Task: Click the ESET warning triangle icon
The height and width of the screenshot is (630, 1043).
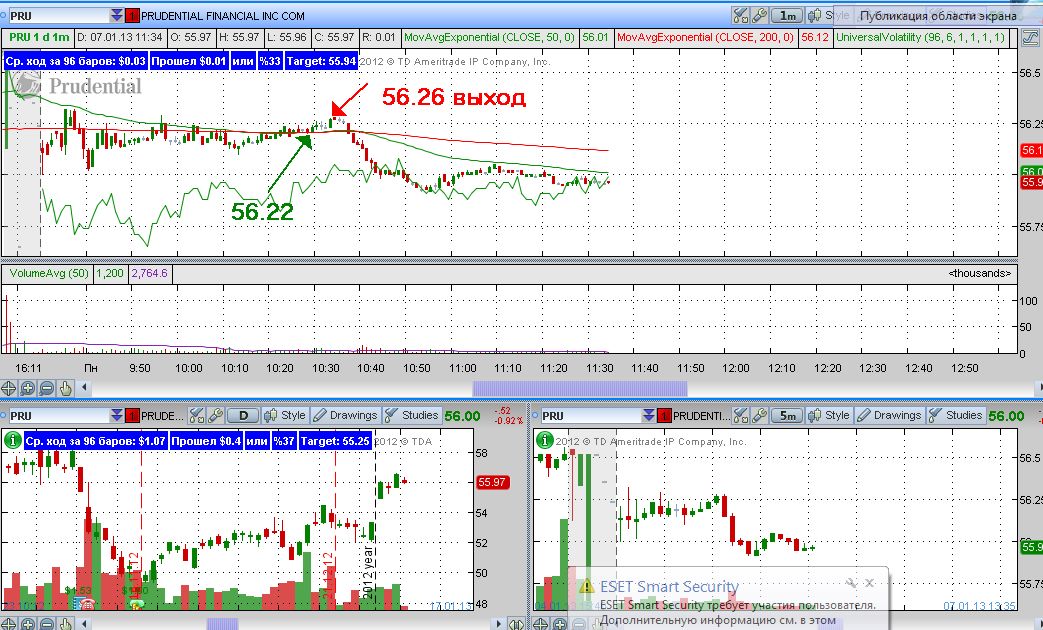Action: (586, 587)
